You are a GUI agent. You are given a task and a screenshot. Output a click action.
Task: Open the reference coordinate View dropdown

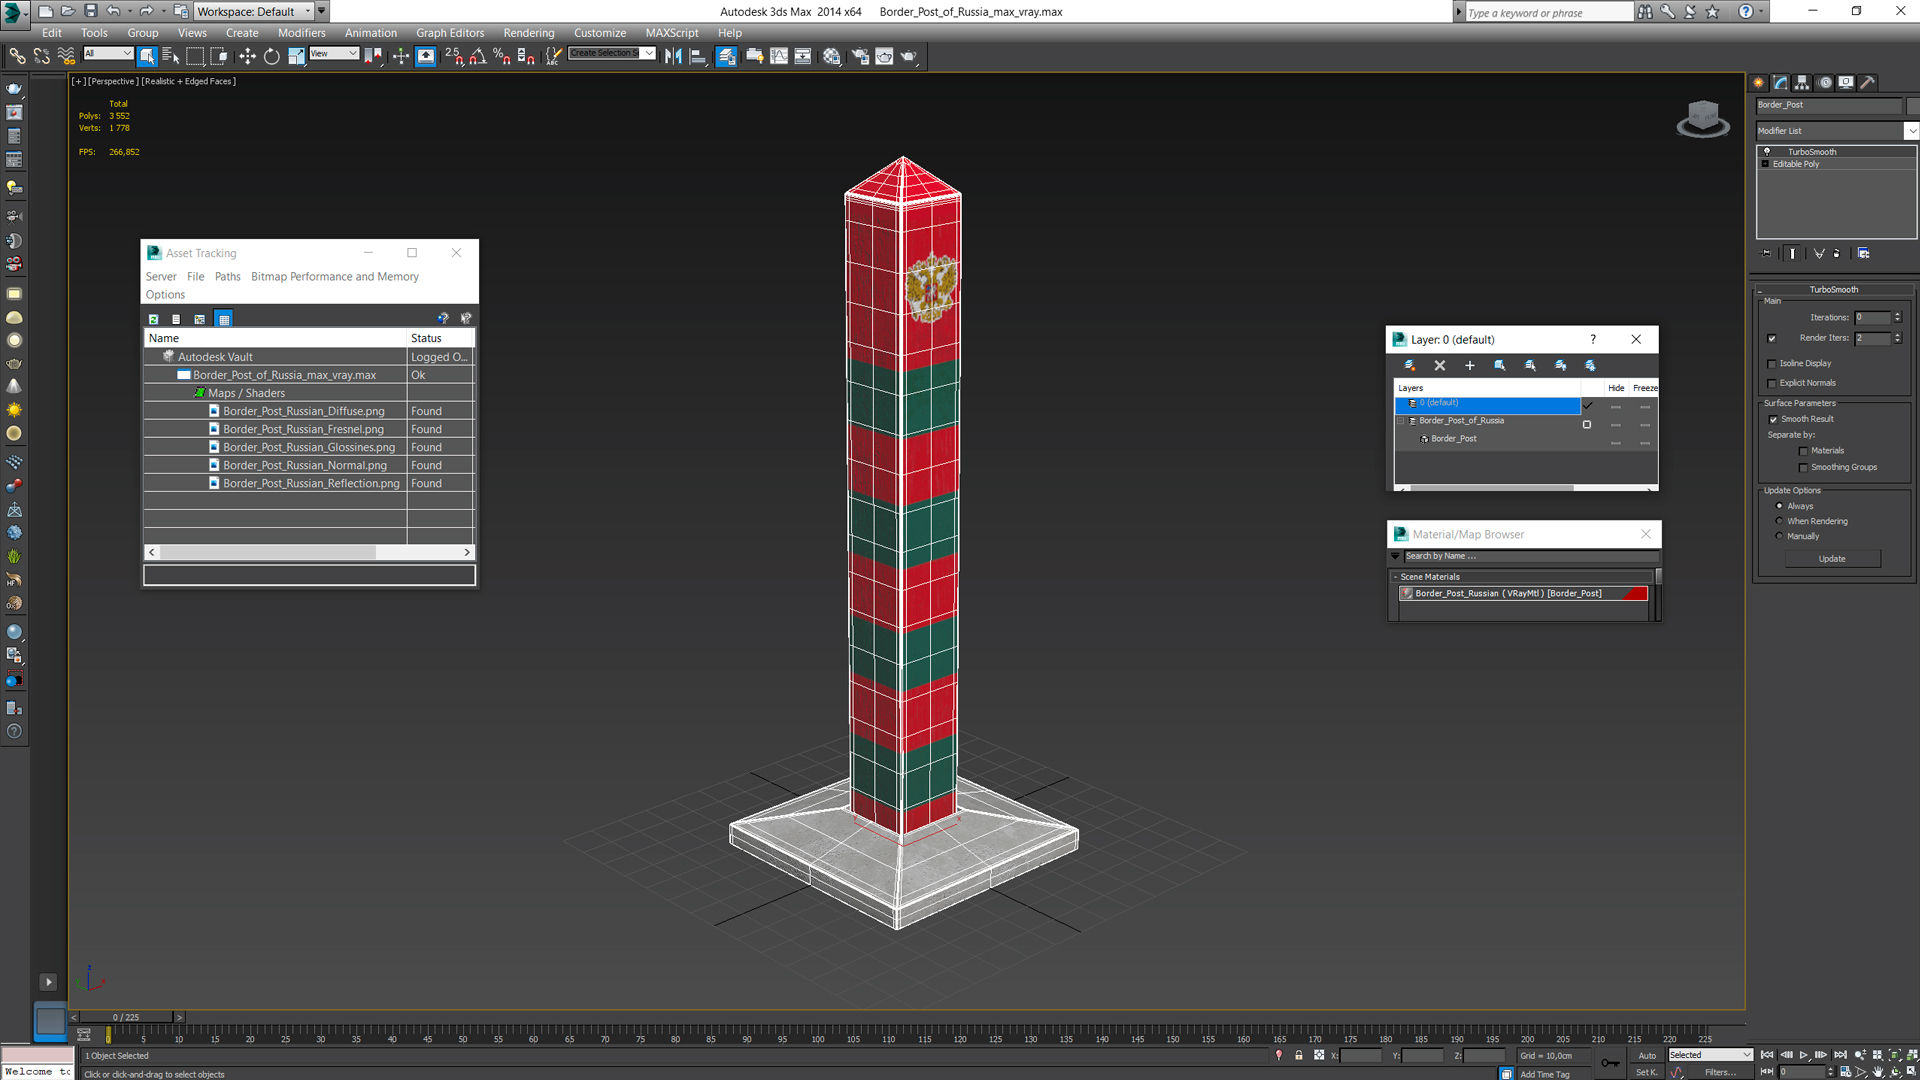pyautogui.click(x=334, y=53)
